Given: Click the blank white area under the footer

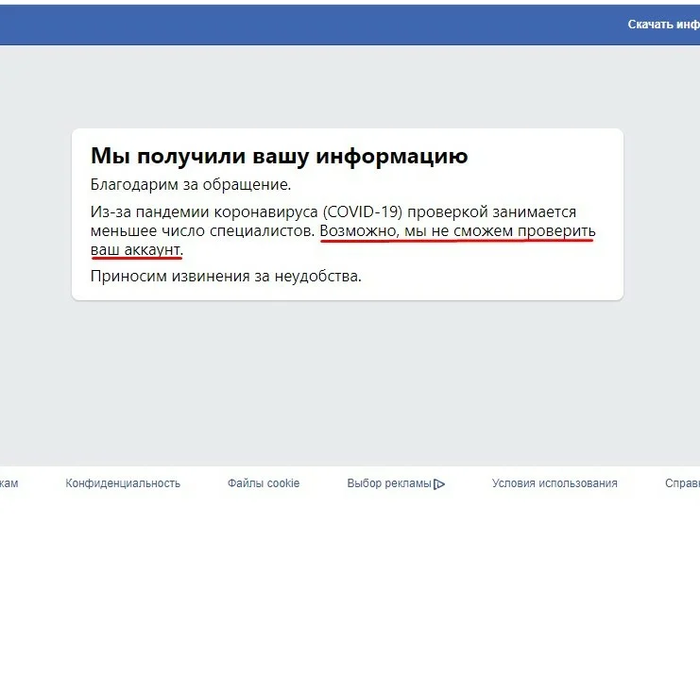Looking at the screenshot, I should (350, 600).
